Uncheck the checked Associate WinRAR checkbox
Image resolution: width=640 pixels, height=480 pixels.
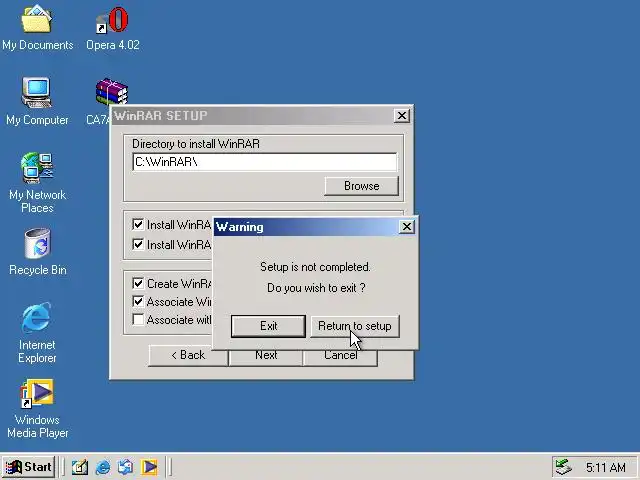[x=138, y=302]
